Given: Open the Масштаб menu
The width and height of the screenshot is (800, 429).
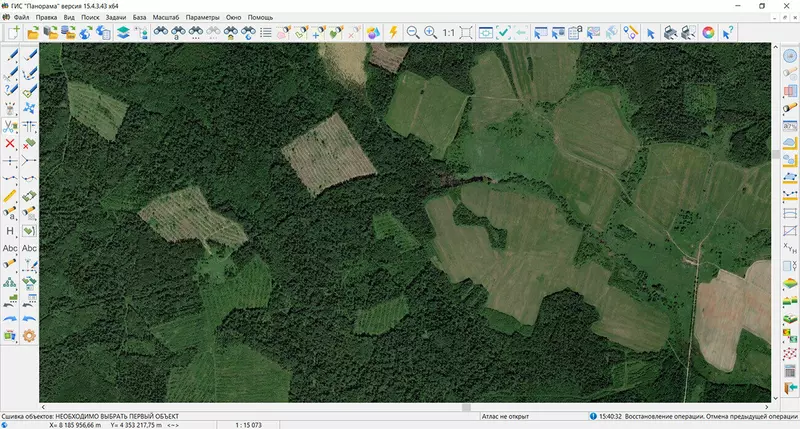Looking at the screenshot, I should point(166,18).
